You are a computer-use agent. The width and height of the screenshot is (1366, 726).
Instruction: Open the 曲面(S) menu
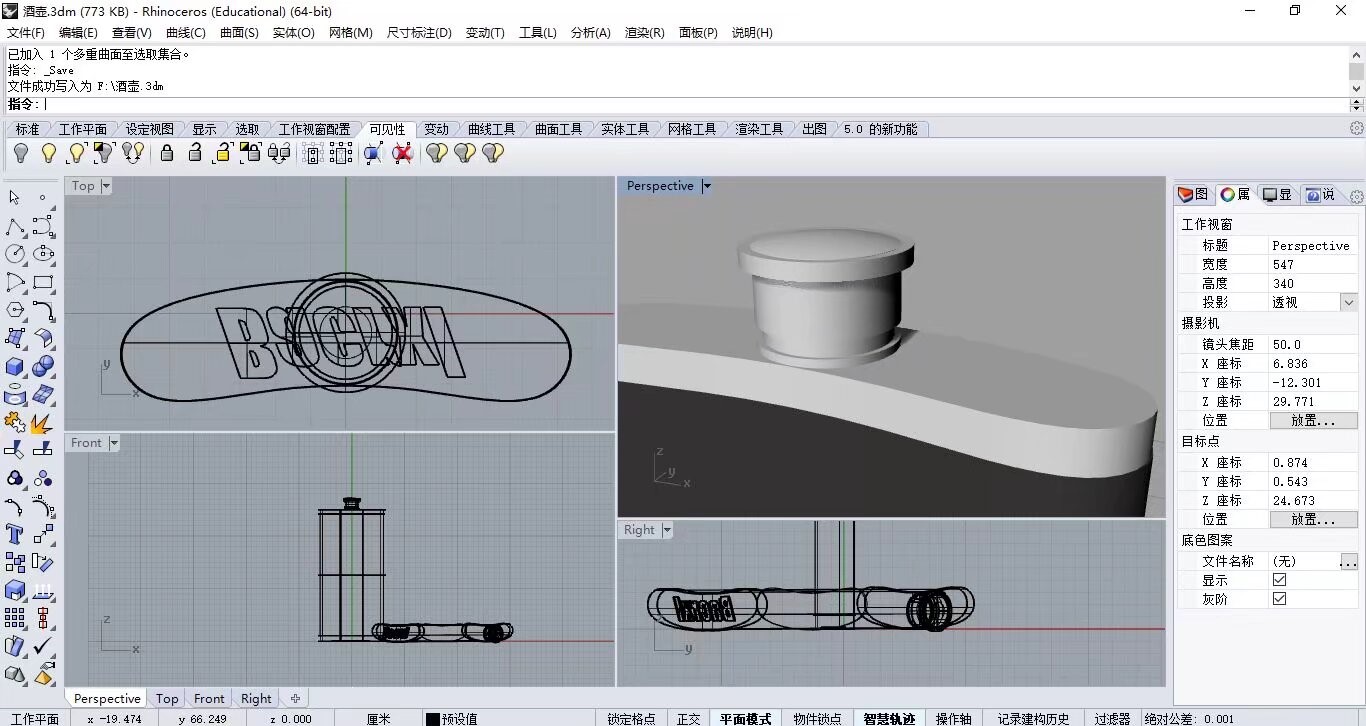click(239, 33)
